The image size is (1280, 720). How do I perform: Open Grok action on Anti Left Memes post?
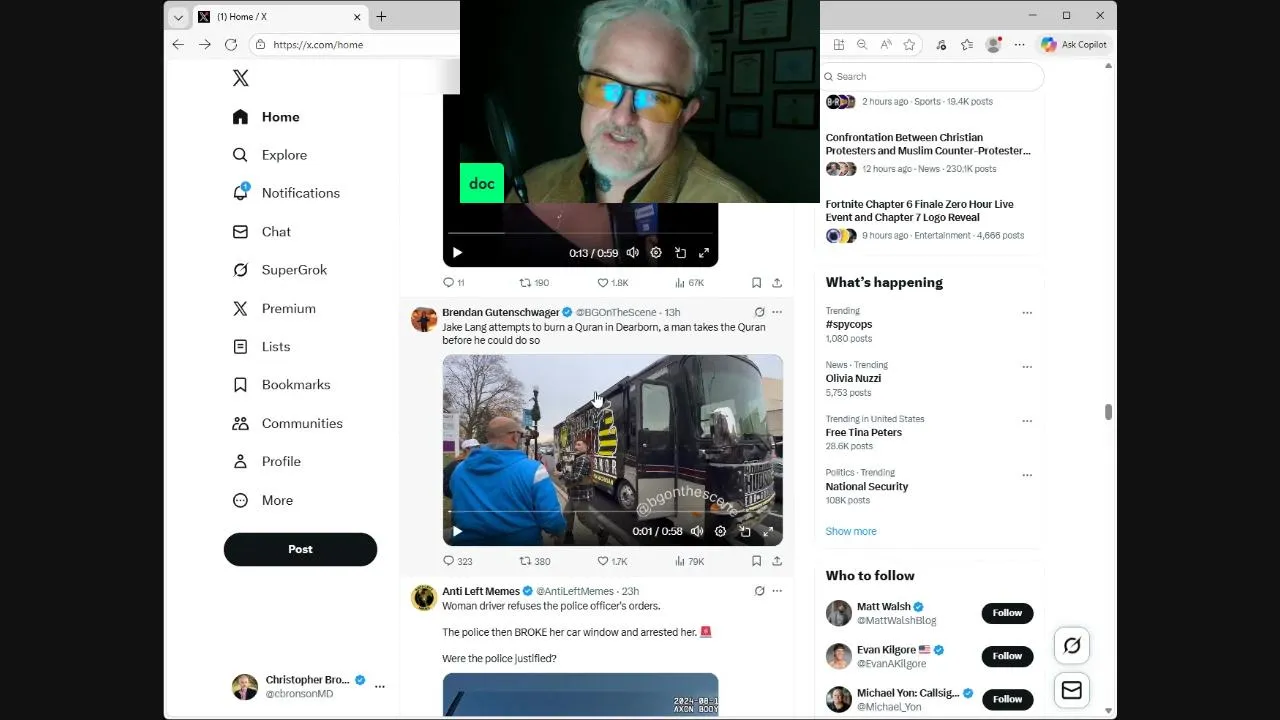tap(759, 591)
